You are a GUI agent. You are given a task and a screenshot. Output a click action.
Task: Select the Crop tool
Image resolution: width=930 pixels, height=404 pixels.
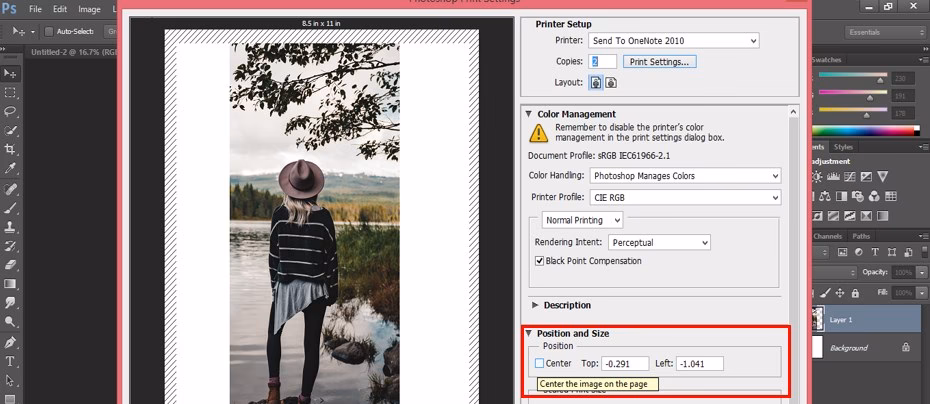click(11, 149)
